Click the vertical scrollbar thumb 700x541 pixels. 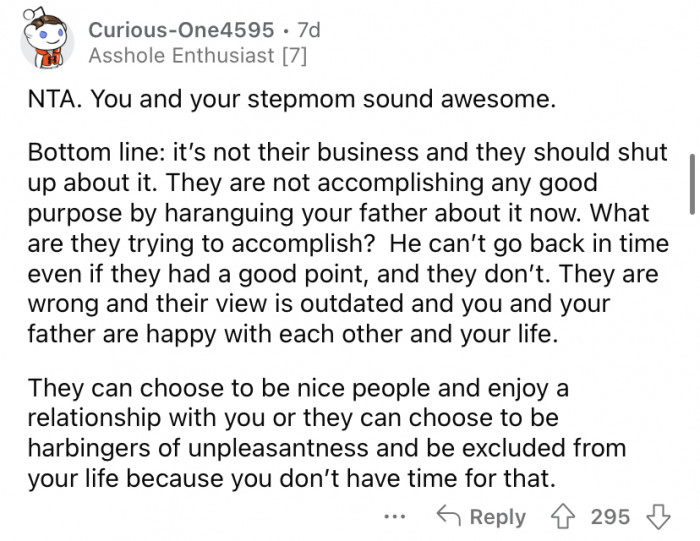tap(690, 183)
